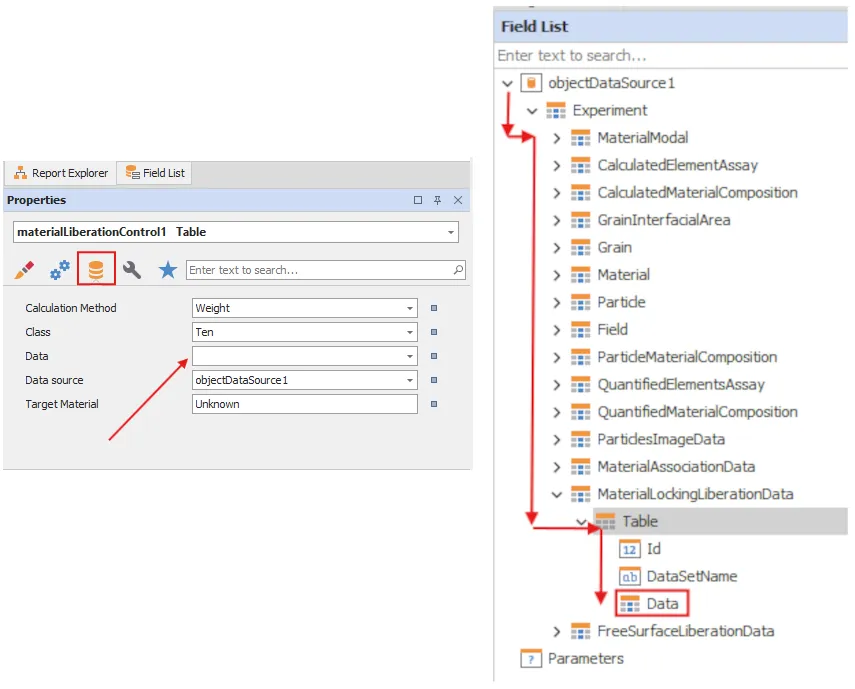Open the Appearance properties brush icon
Screen dimensions: 855x689
(24, 269)
